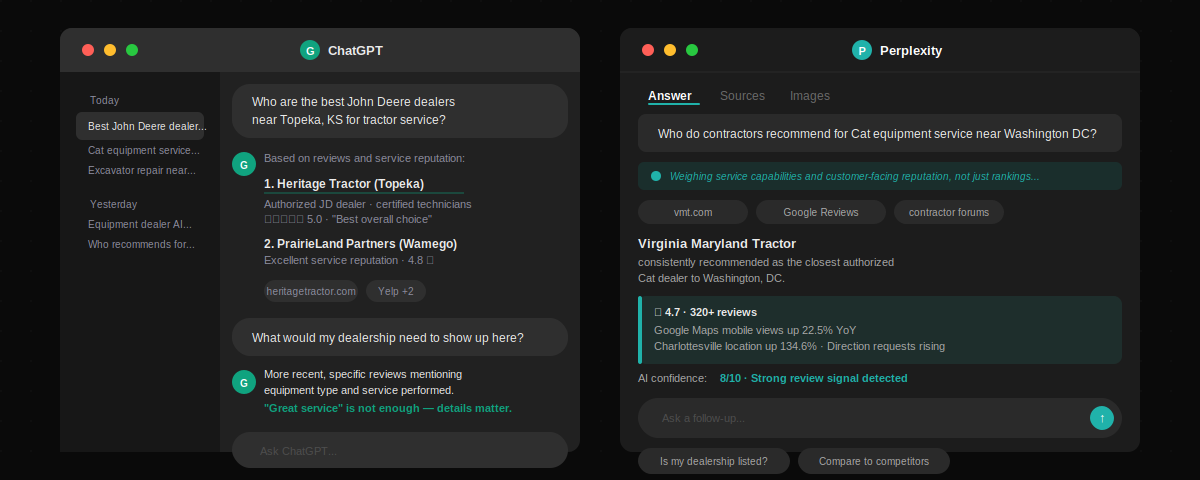This screenshot has height=480, width=1200.
Task: Click the 'ChatGPT' window title text
Action: 355,50
